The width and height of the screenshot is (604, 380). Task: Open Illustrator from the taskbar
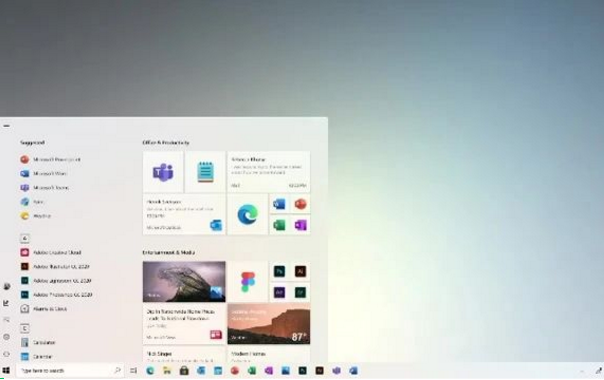click(x=319, y=370)
